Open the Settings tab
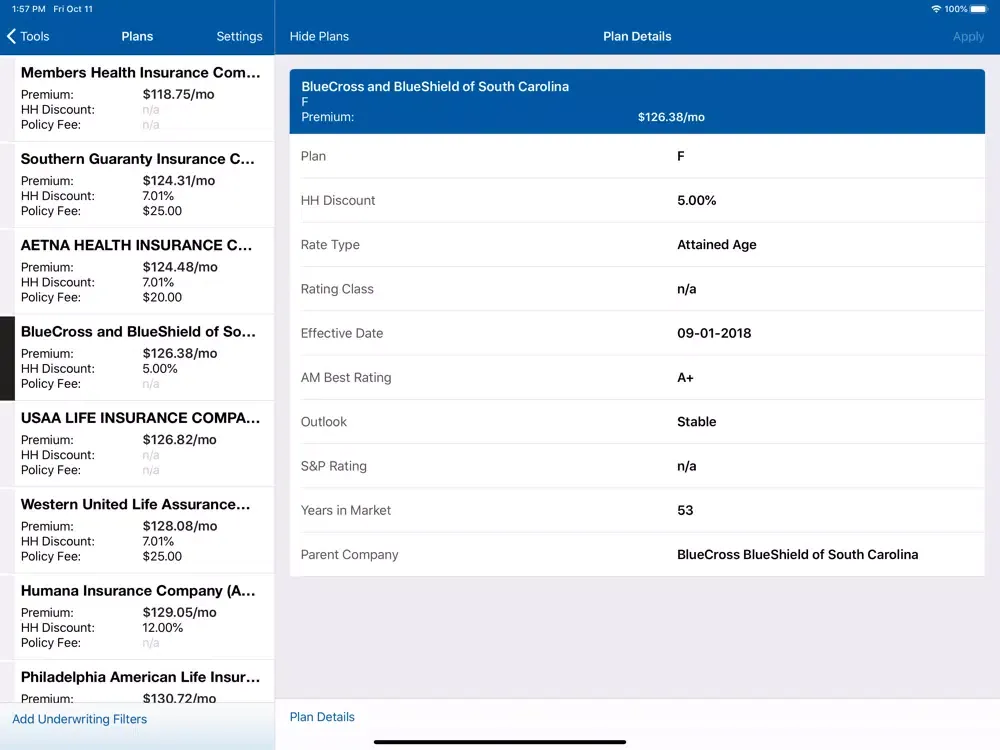1000x750 pixels. [x=239, y=36]
